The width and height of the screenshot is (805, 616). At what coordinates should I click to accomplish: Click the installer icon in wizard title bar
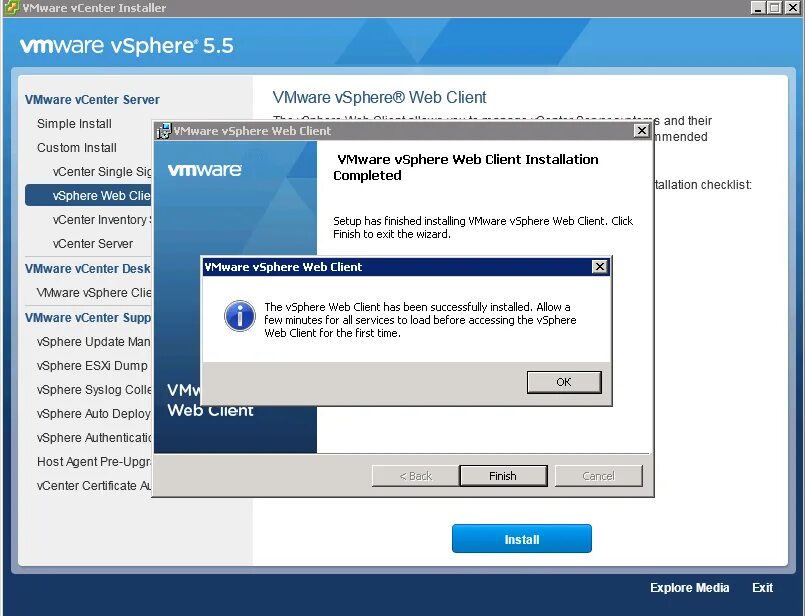[x=163, y=131]
